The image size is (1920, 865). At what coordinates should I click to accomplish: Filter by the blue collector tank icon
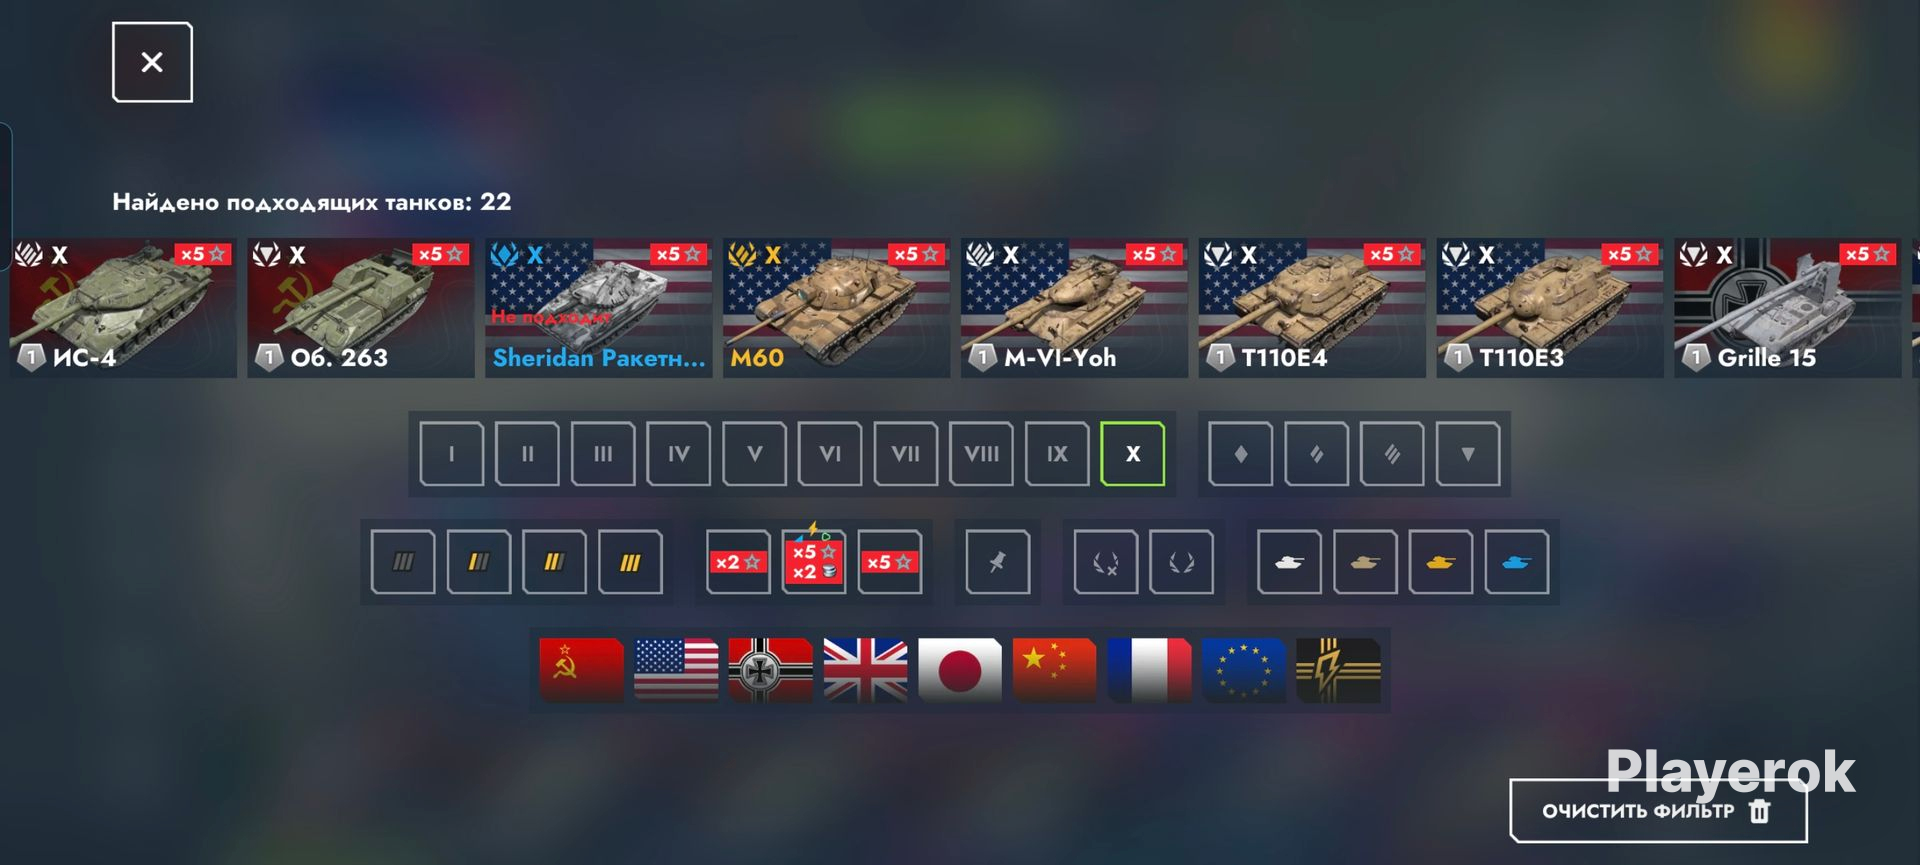[x=1516, y=562]
